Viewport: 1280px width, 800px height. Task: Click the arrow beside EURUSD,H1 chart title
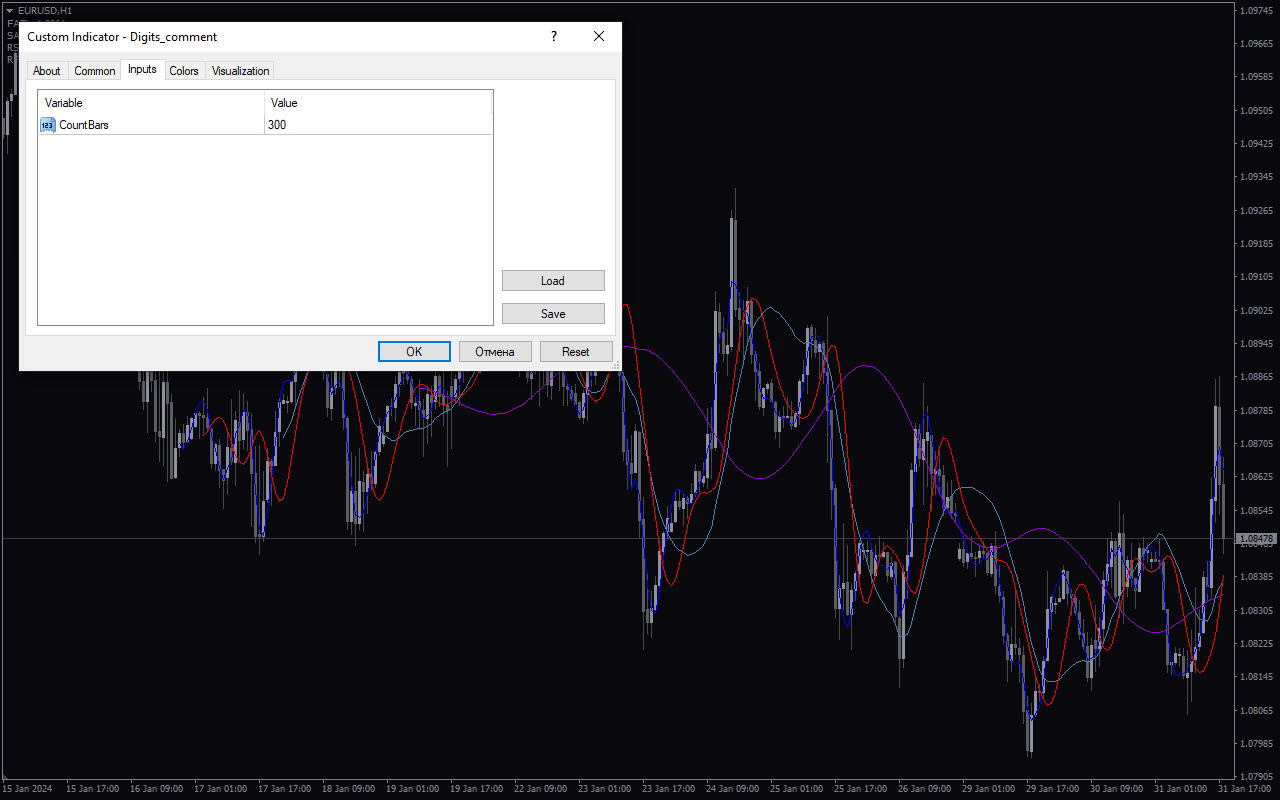click(10, 10)
